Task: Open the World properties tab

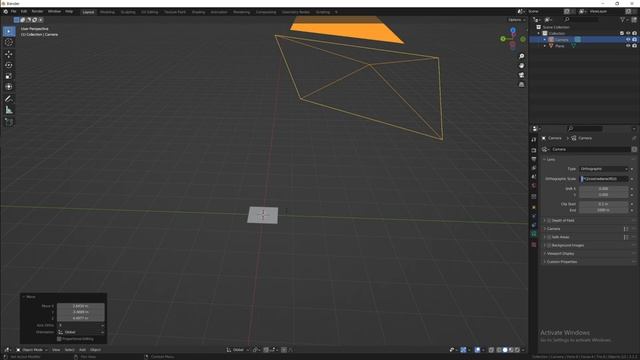Action: 534,186
